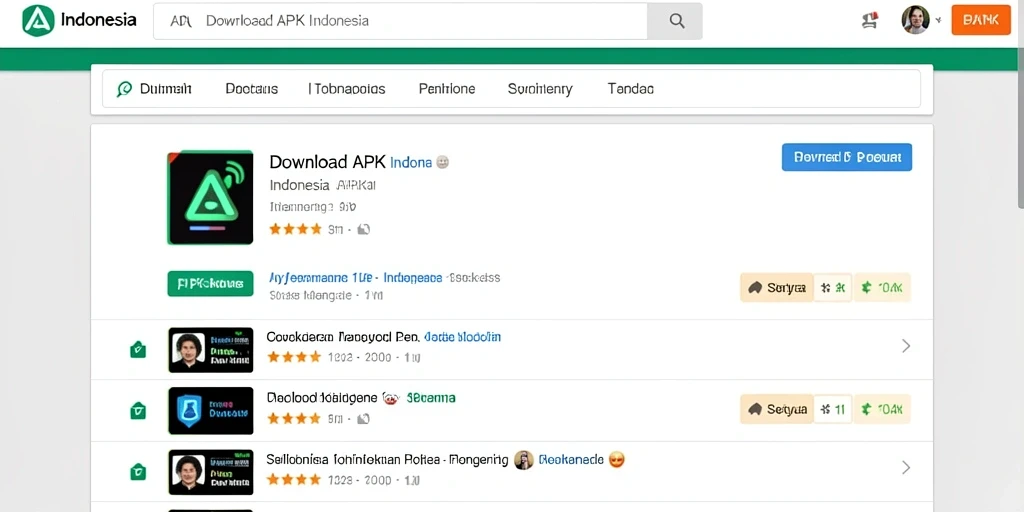Click the green Indonesia site logo
This screenshot has height=512, width=1024.
(x=38, y=20)
